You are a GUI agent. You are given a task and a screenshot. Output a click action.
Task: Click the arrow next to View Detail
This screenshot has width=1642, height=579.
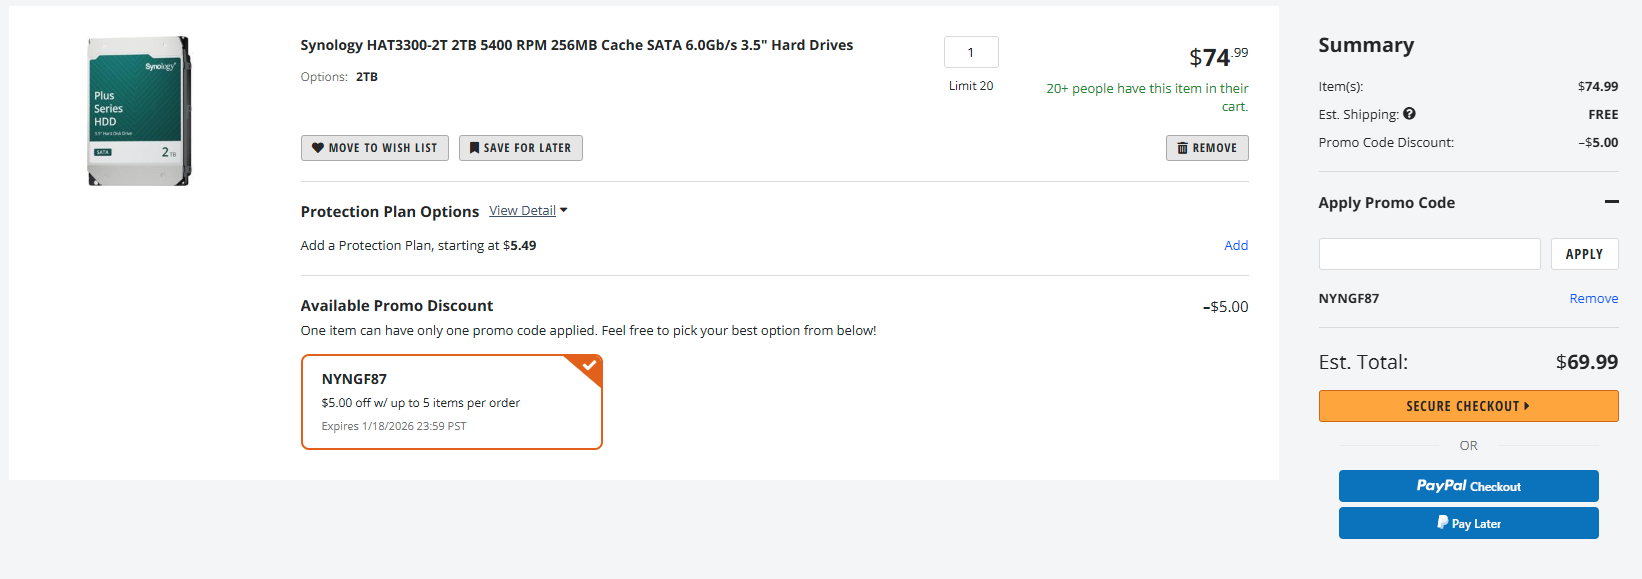click(564, 211)
